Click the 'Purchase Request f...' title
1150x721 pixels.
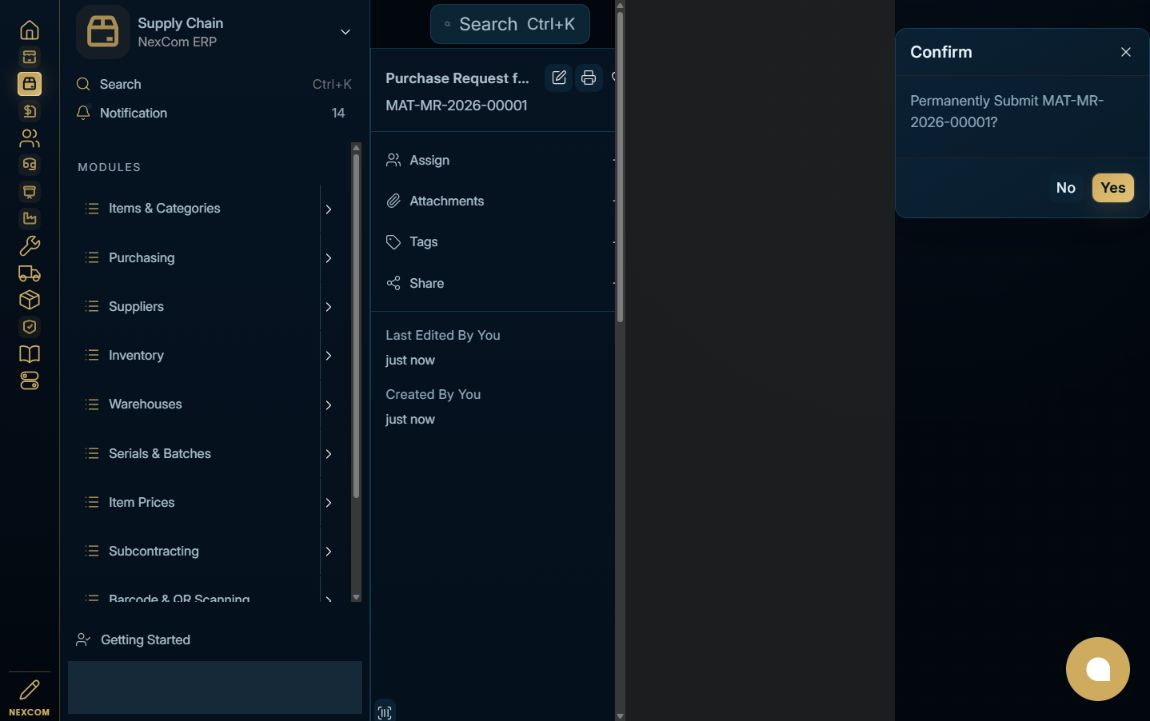pyautogui.click(x=457, y=78)
